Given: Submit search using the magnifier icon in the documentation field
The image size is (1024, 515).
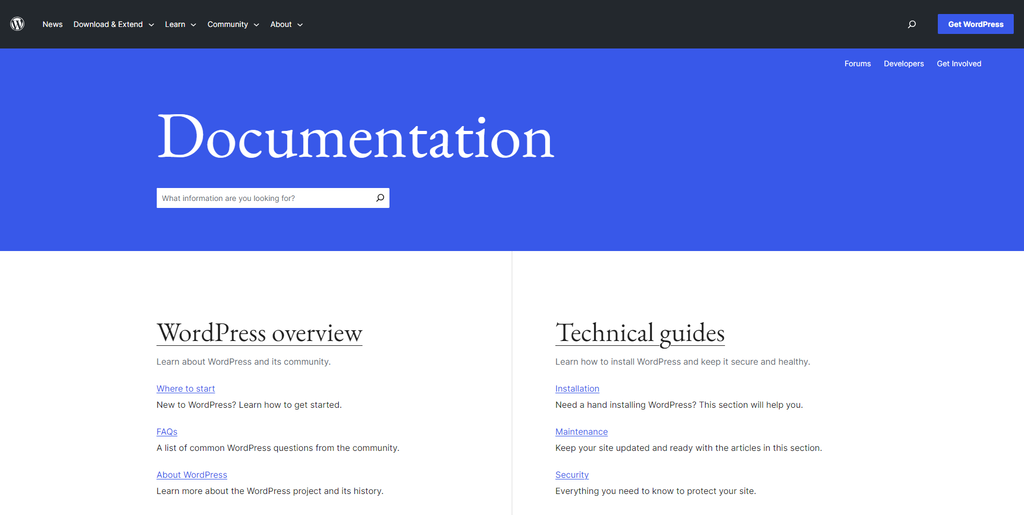Looking at the screenshot, I should pos(380,198).
